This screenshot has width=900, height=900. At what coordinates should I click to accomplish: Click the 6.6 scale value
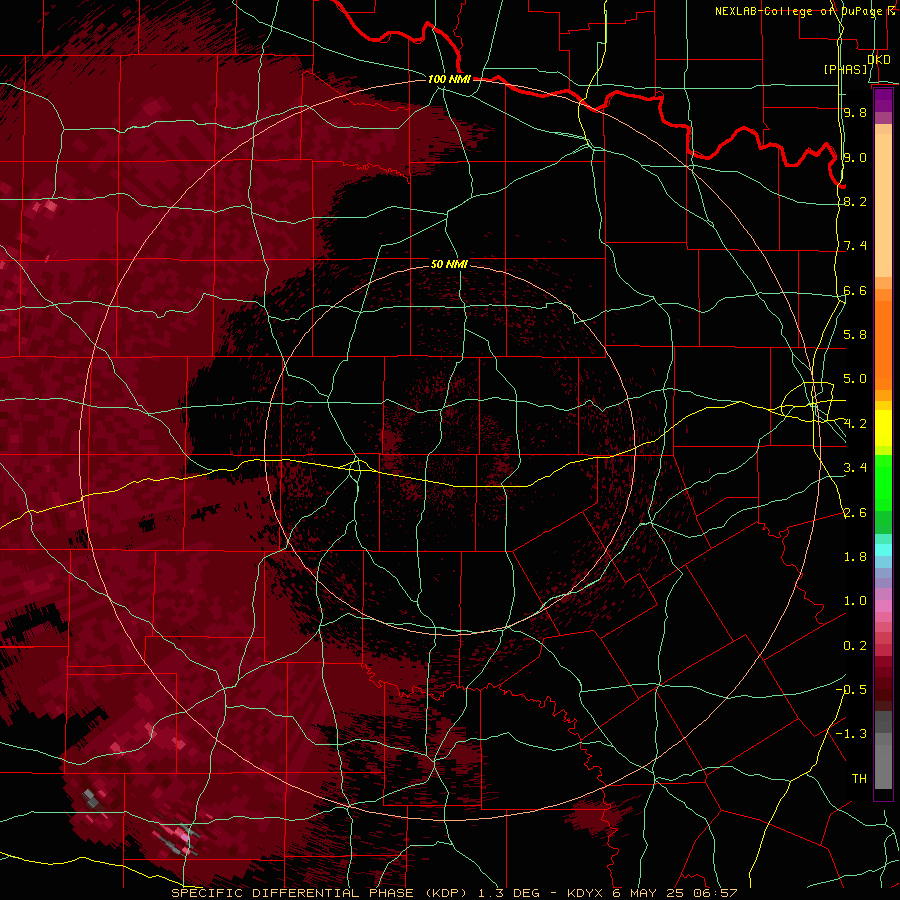855,290
